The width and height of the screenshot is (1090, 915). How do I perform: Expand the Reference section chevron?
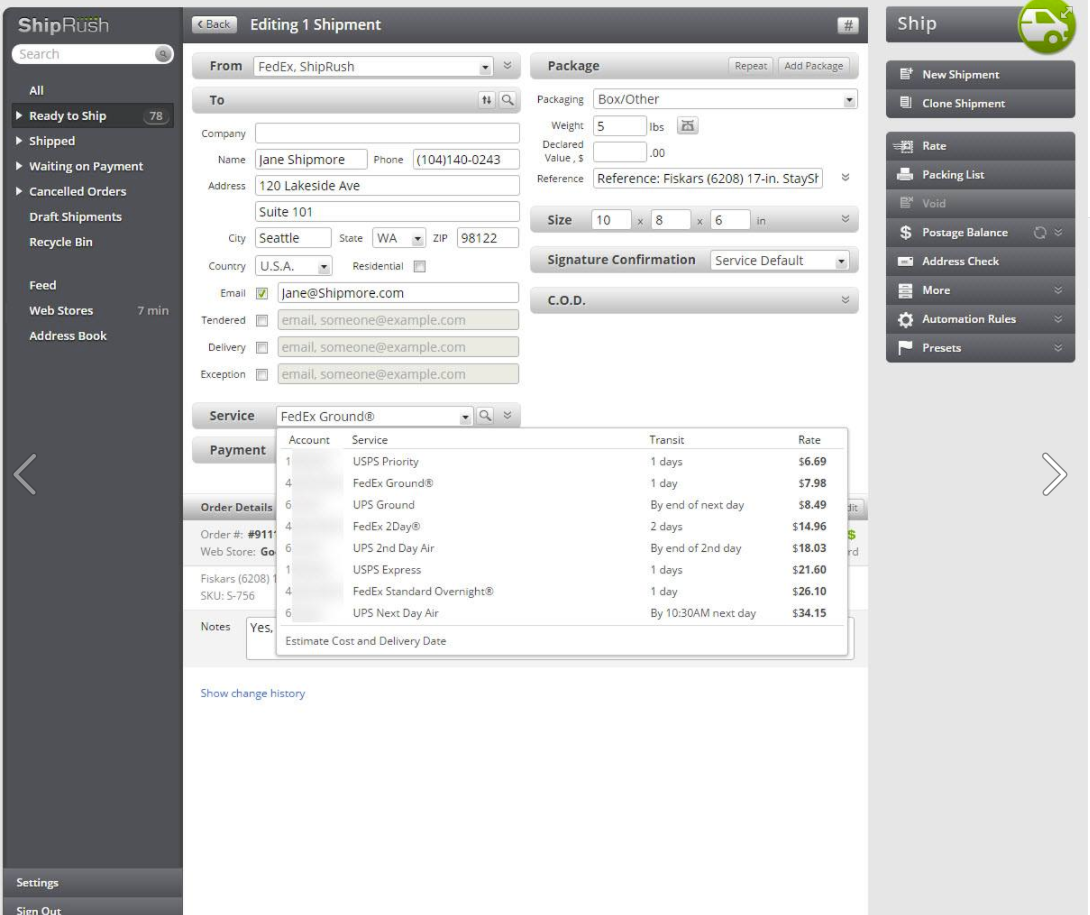tap(845, 178)
